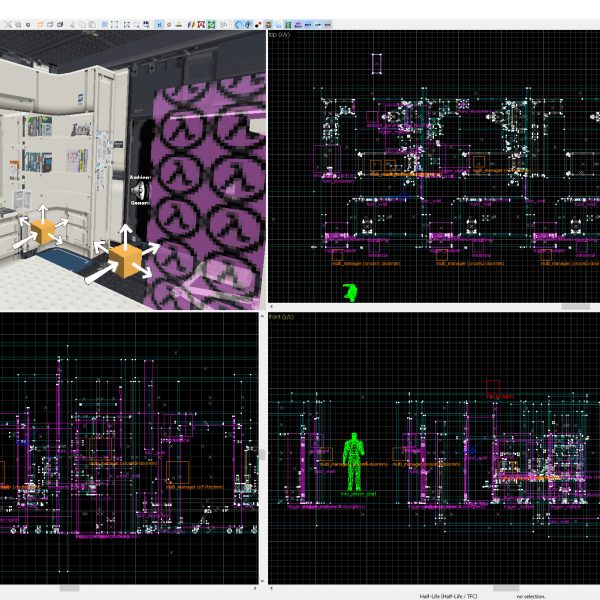Click the front view scroll-left arrow
600x600 pixels.
(272, 588)
